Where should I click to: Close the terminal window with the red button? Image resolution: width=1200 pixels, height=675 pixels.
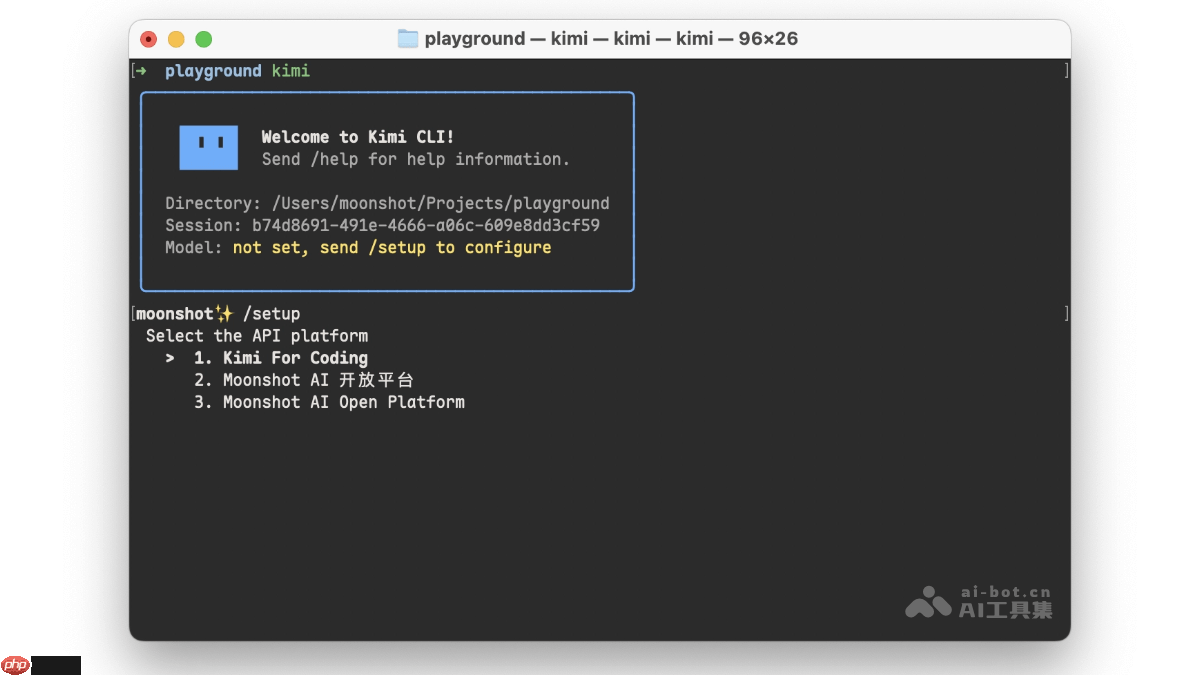pos(149,39)
